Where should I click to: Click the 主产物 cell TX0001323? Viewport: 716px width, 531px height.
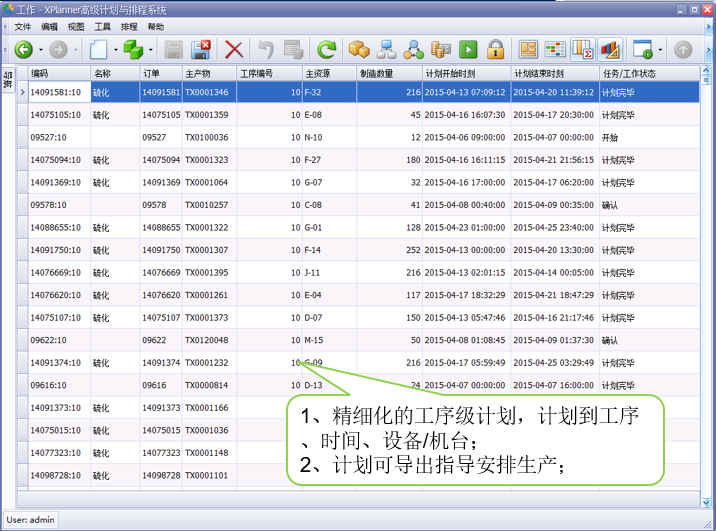tap(206, 160)
